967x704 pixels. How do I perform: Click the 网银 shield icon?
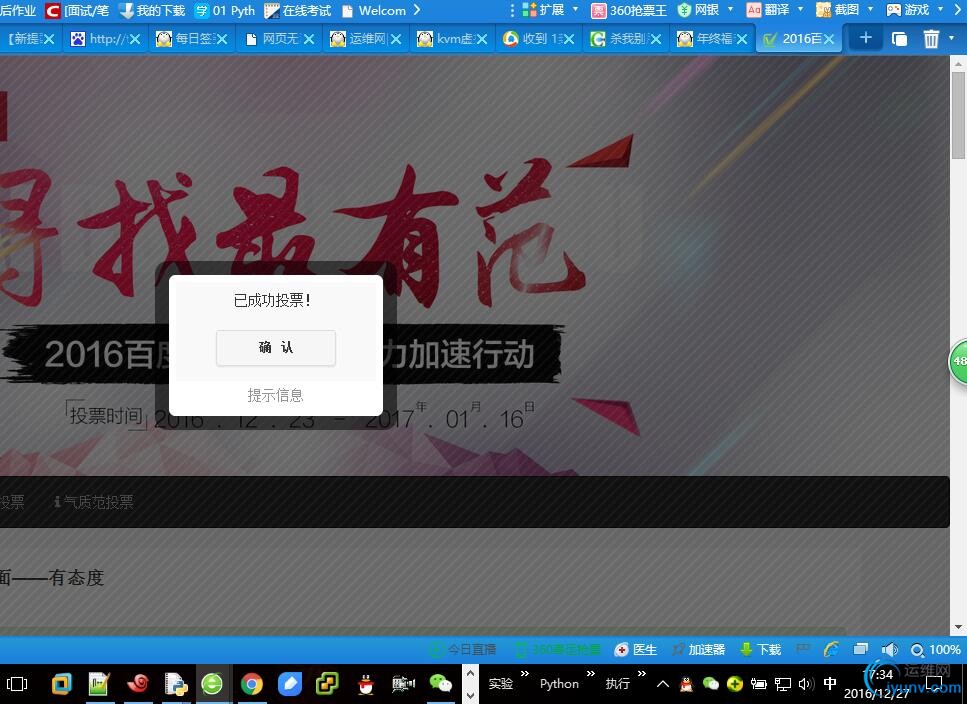tap(684, 10)
